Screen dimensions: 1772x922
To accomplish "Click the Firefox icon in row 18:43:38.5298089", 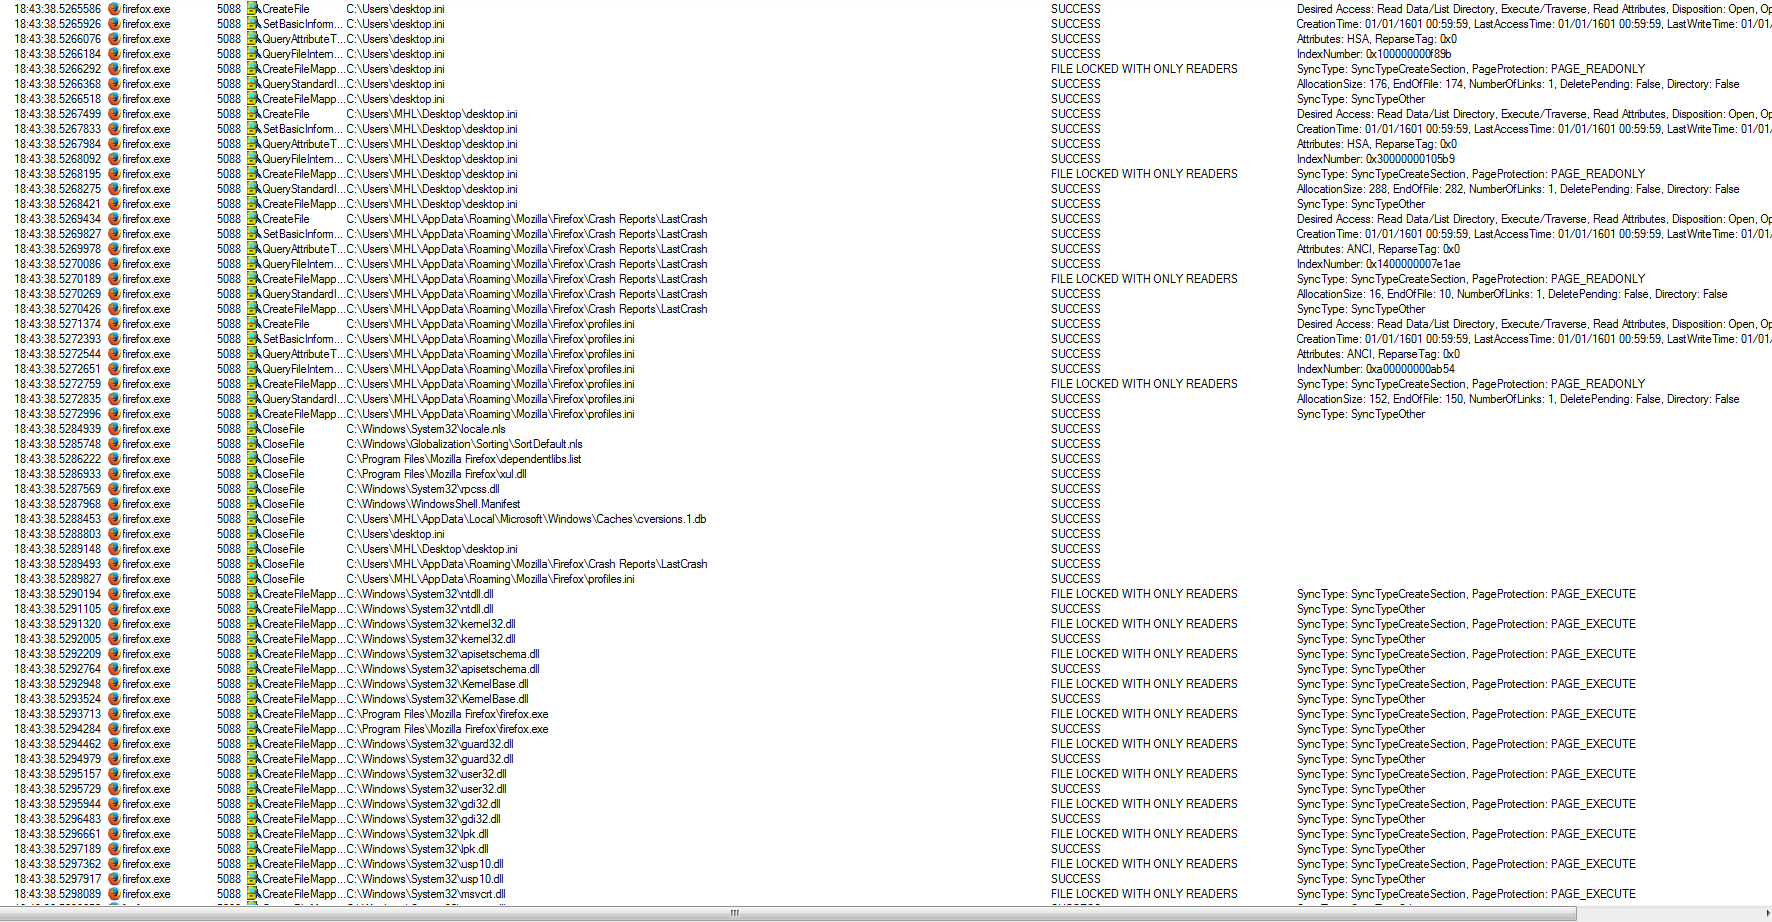I will [x=114, y=894].
